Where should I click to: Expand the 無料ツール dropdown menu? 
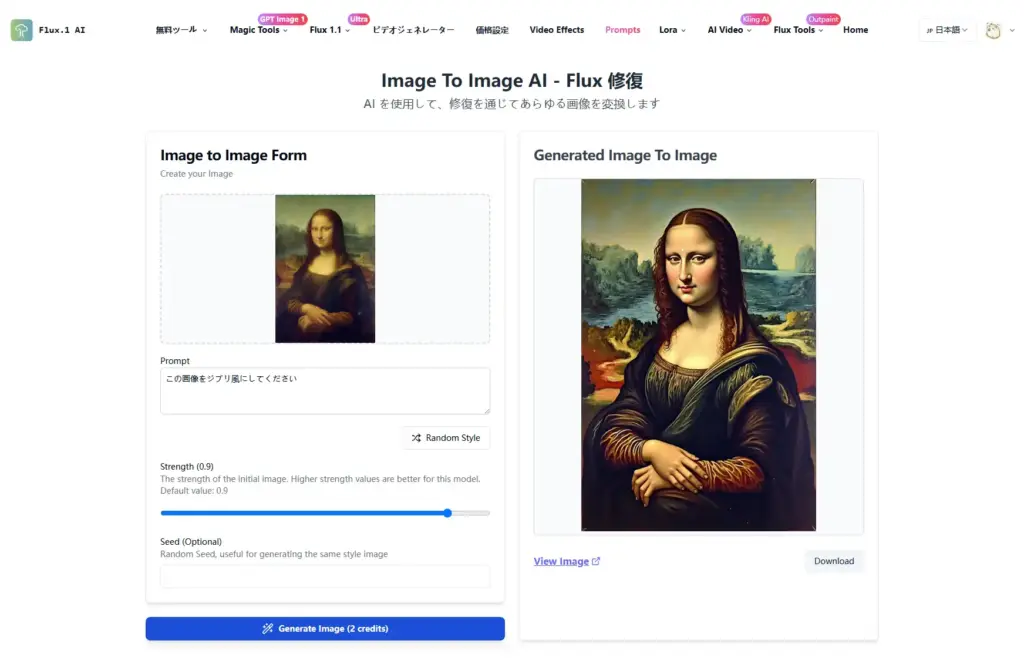[181, 30]
